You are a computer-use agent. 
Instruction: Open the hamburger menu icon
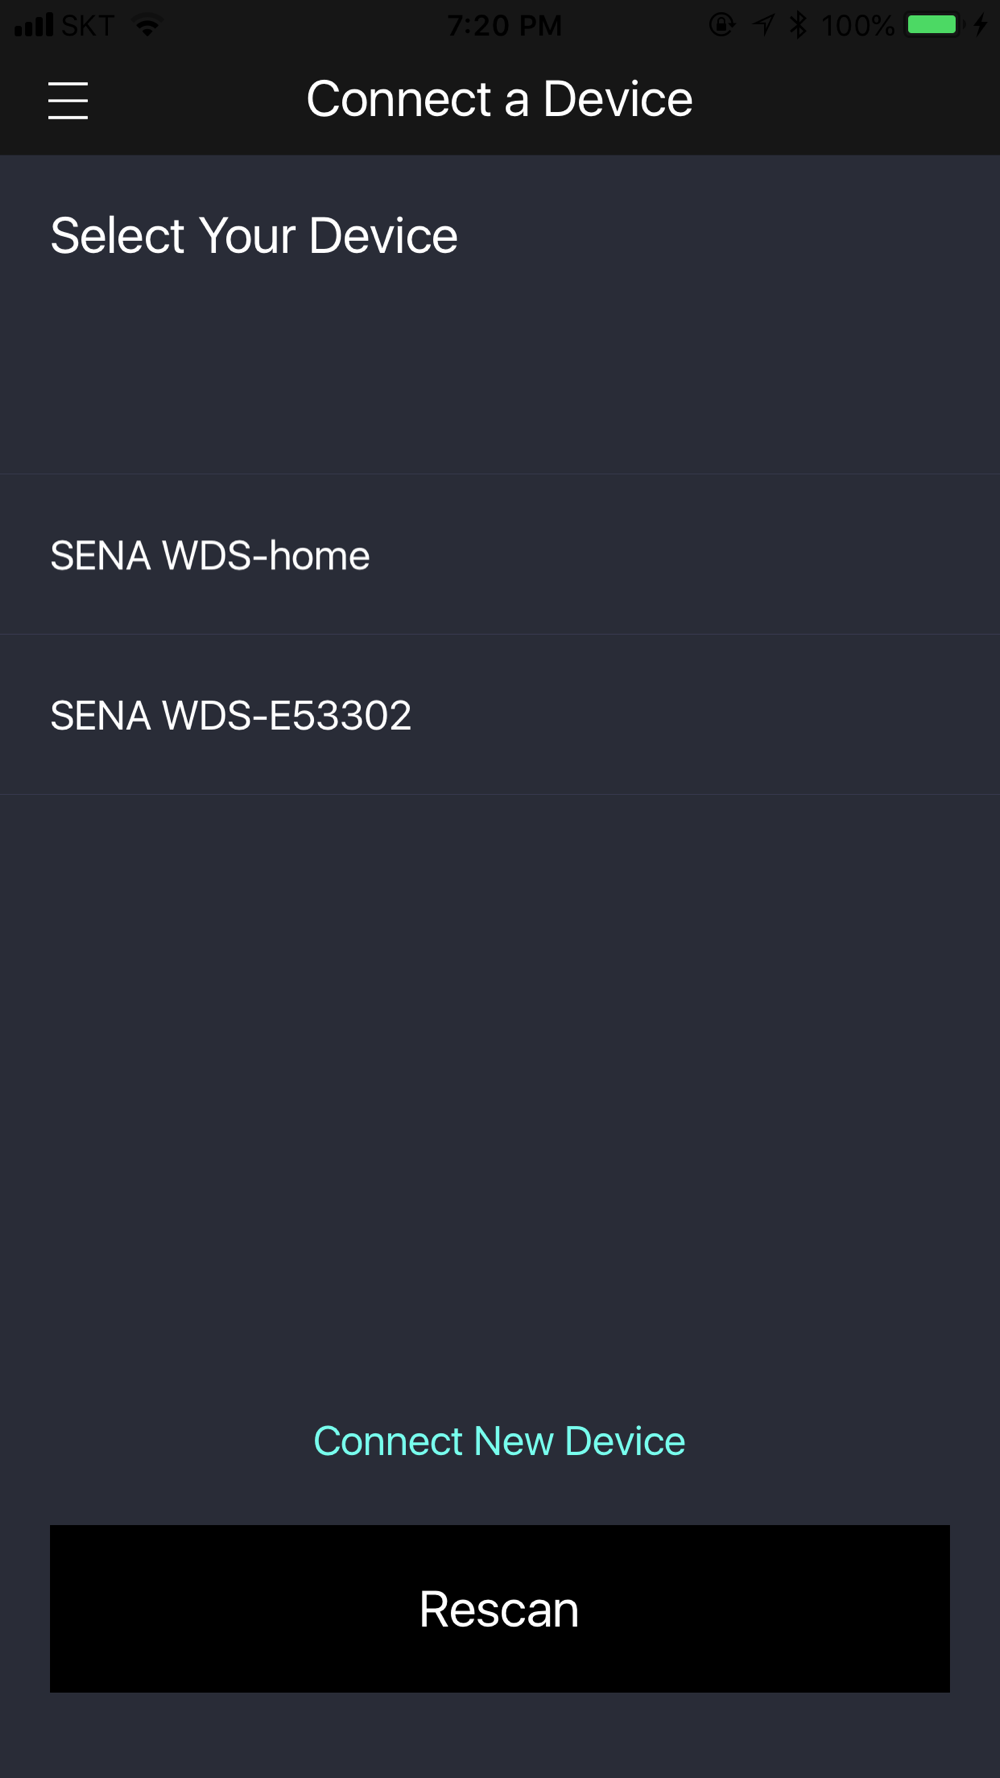coord(68,101)
